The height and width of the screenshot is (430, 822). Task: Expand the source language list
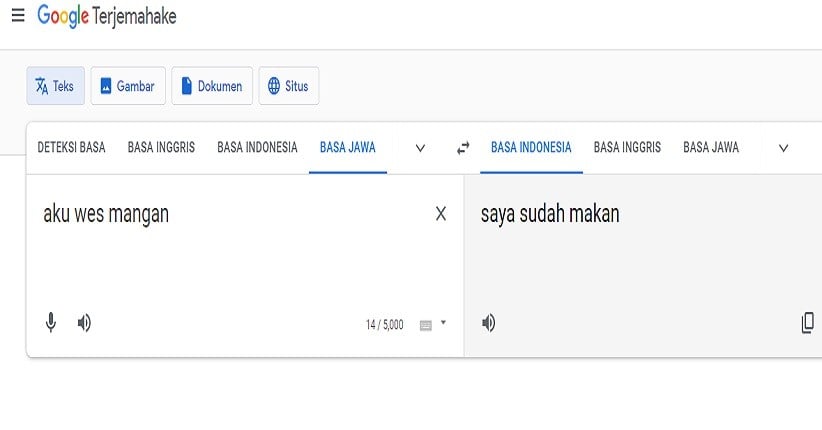point(420,148)
